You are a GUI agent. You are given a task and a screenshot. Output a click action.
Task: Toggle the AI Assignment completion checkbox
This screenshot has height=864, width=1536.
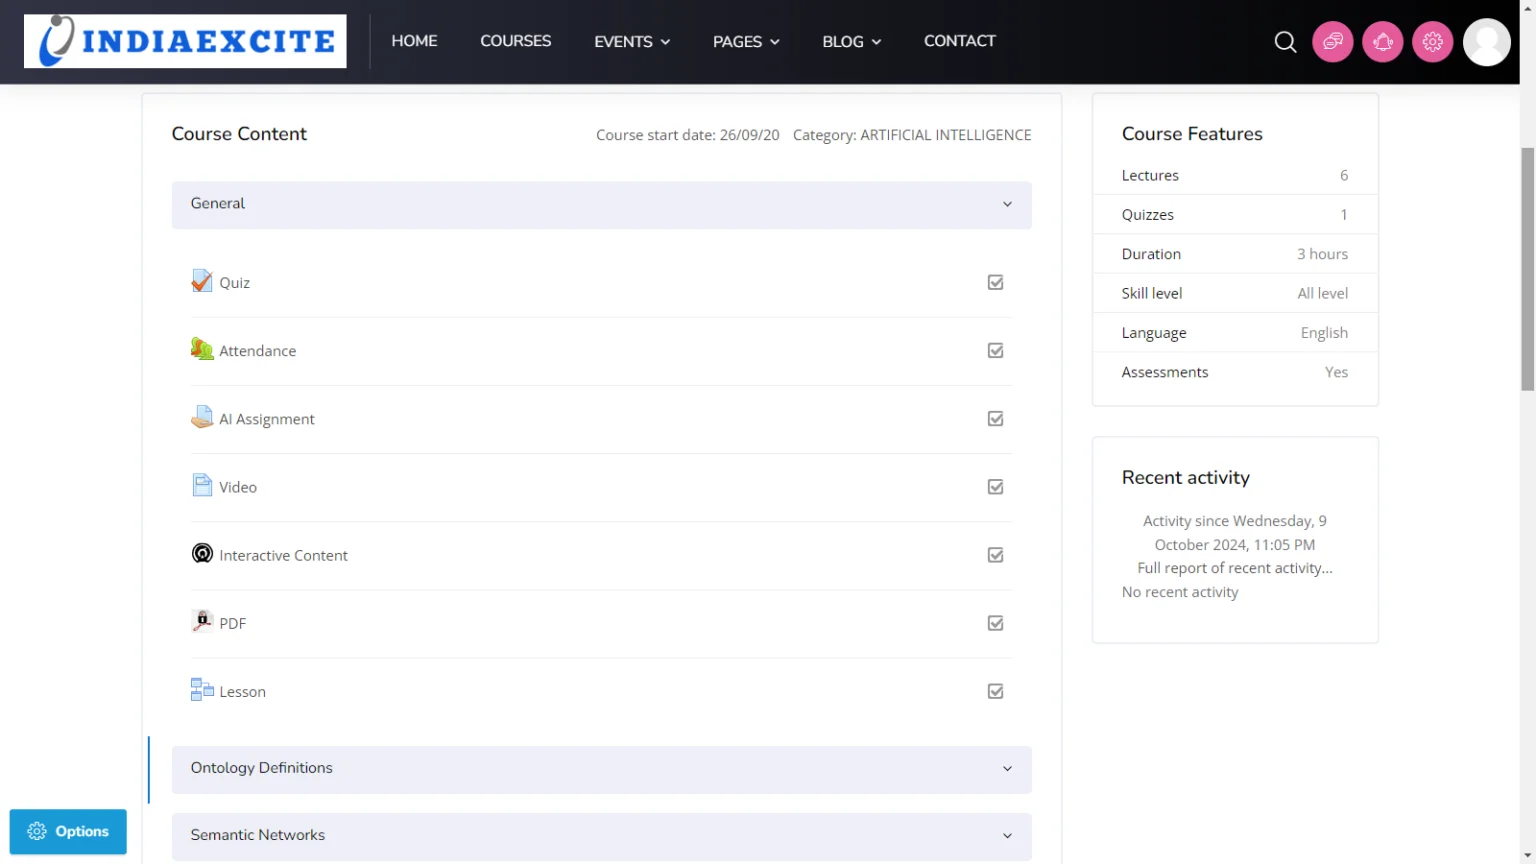click(x=995, y=419)
